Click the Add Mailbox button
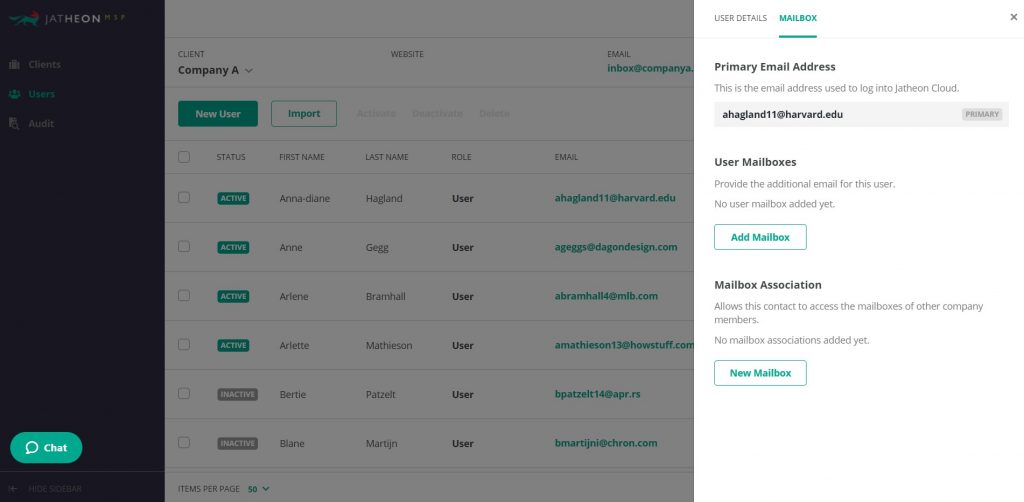Viewport: 1024px width, 502px height. pos(760,237)
